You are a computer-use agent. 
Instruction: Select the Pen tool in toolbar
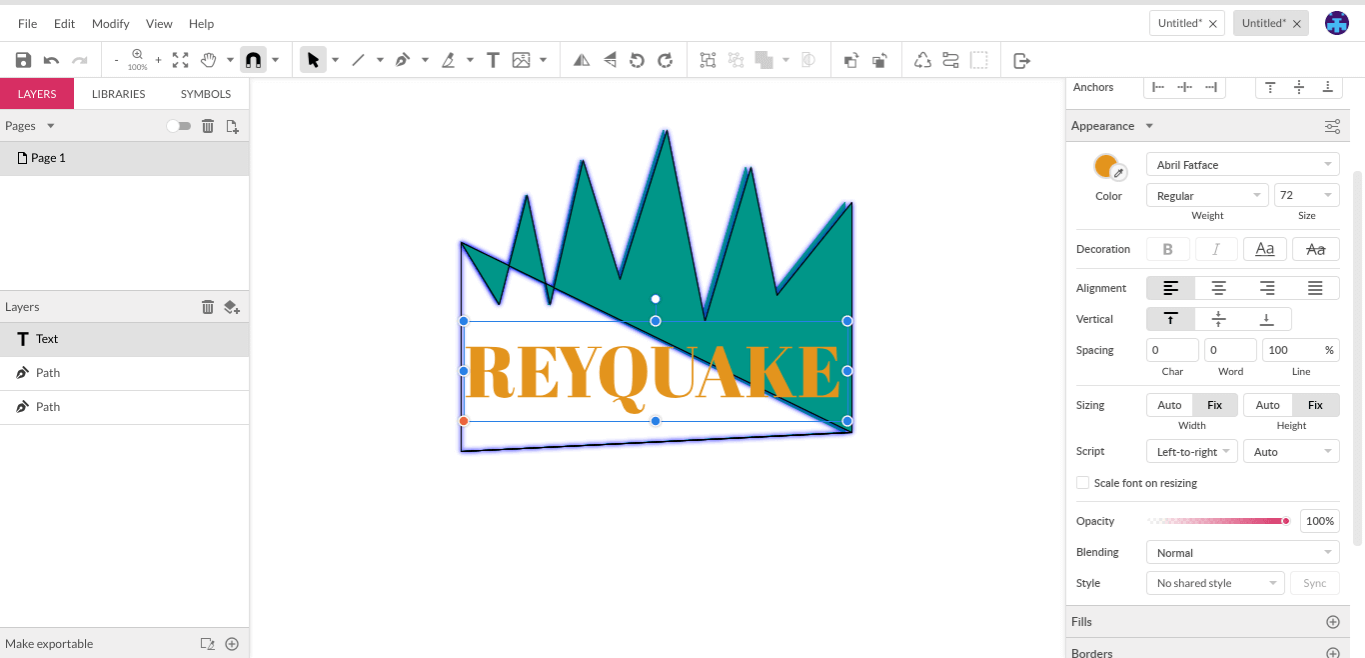(x=403, y=60)
